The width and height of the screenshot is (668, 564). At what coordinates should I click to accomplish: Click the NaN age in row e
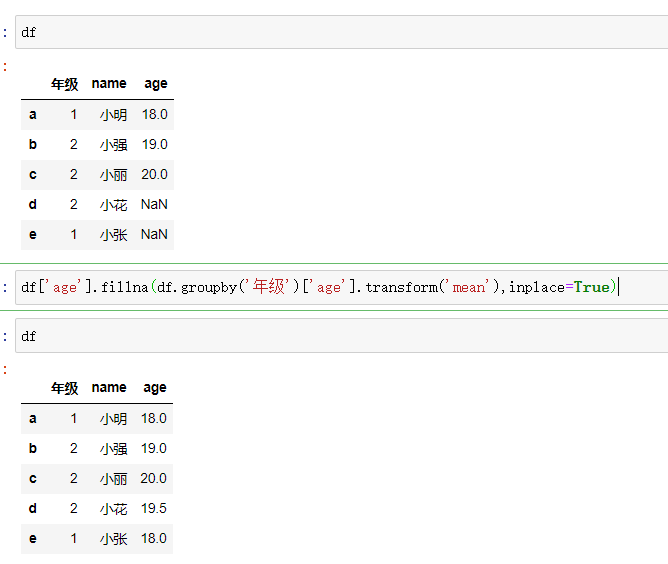tap(154, 235)
